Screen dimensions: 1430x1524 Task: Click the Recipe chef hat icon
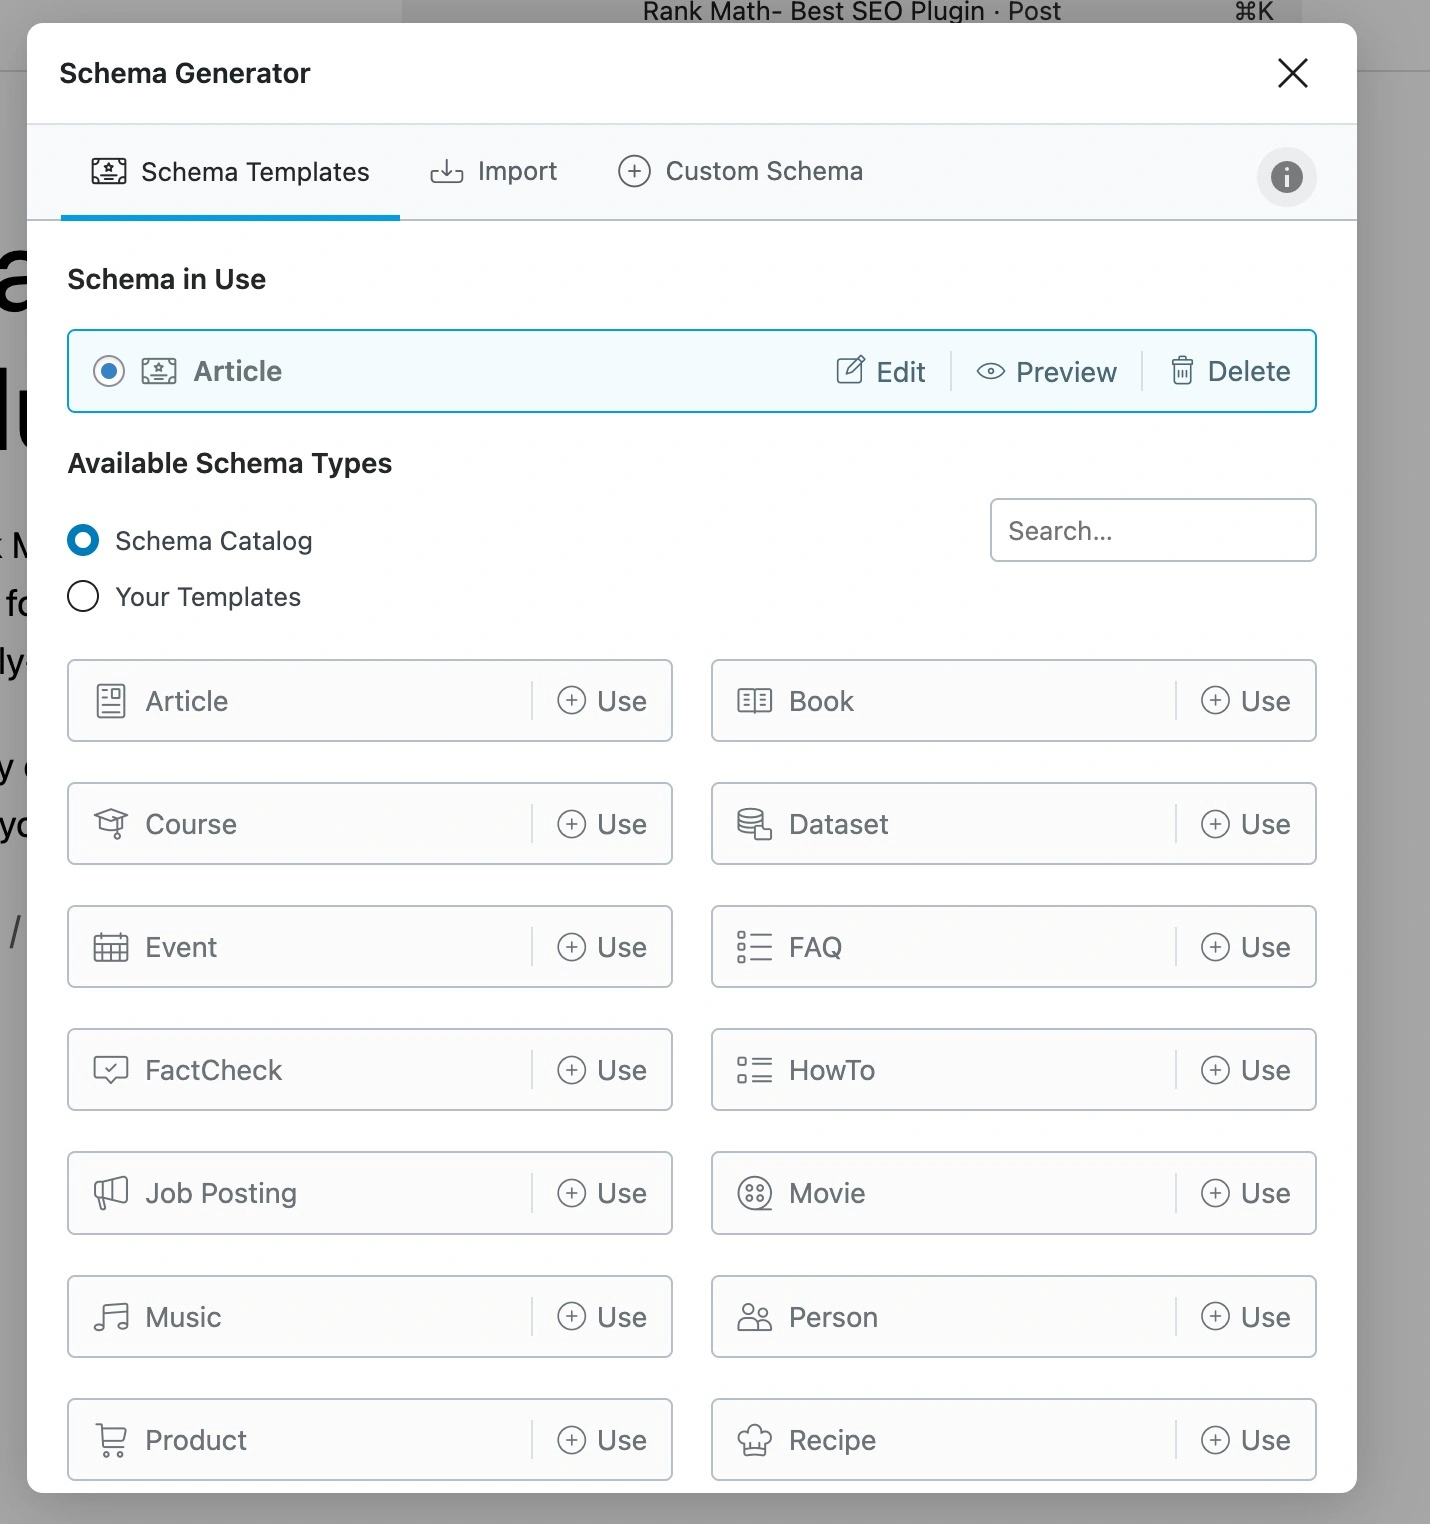tap(754, 1440)
